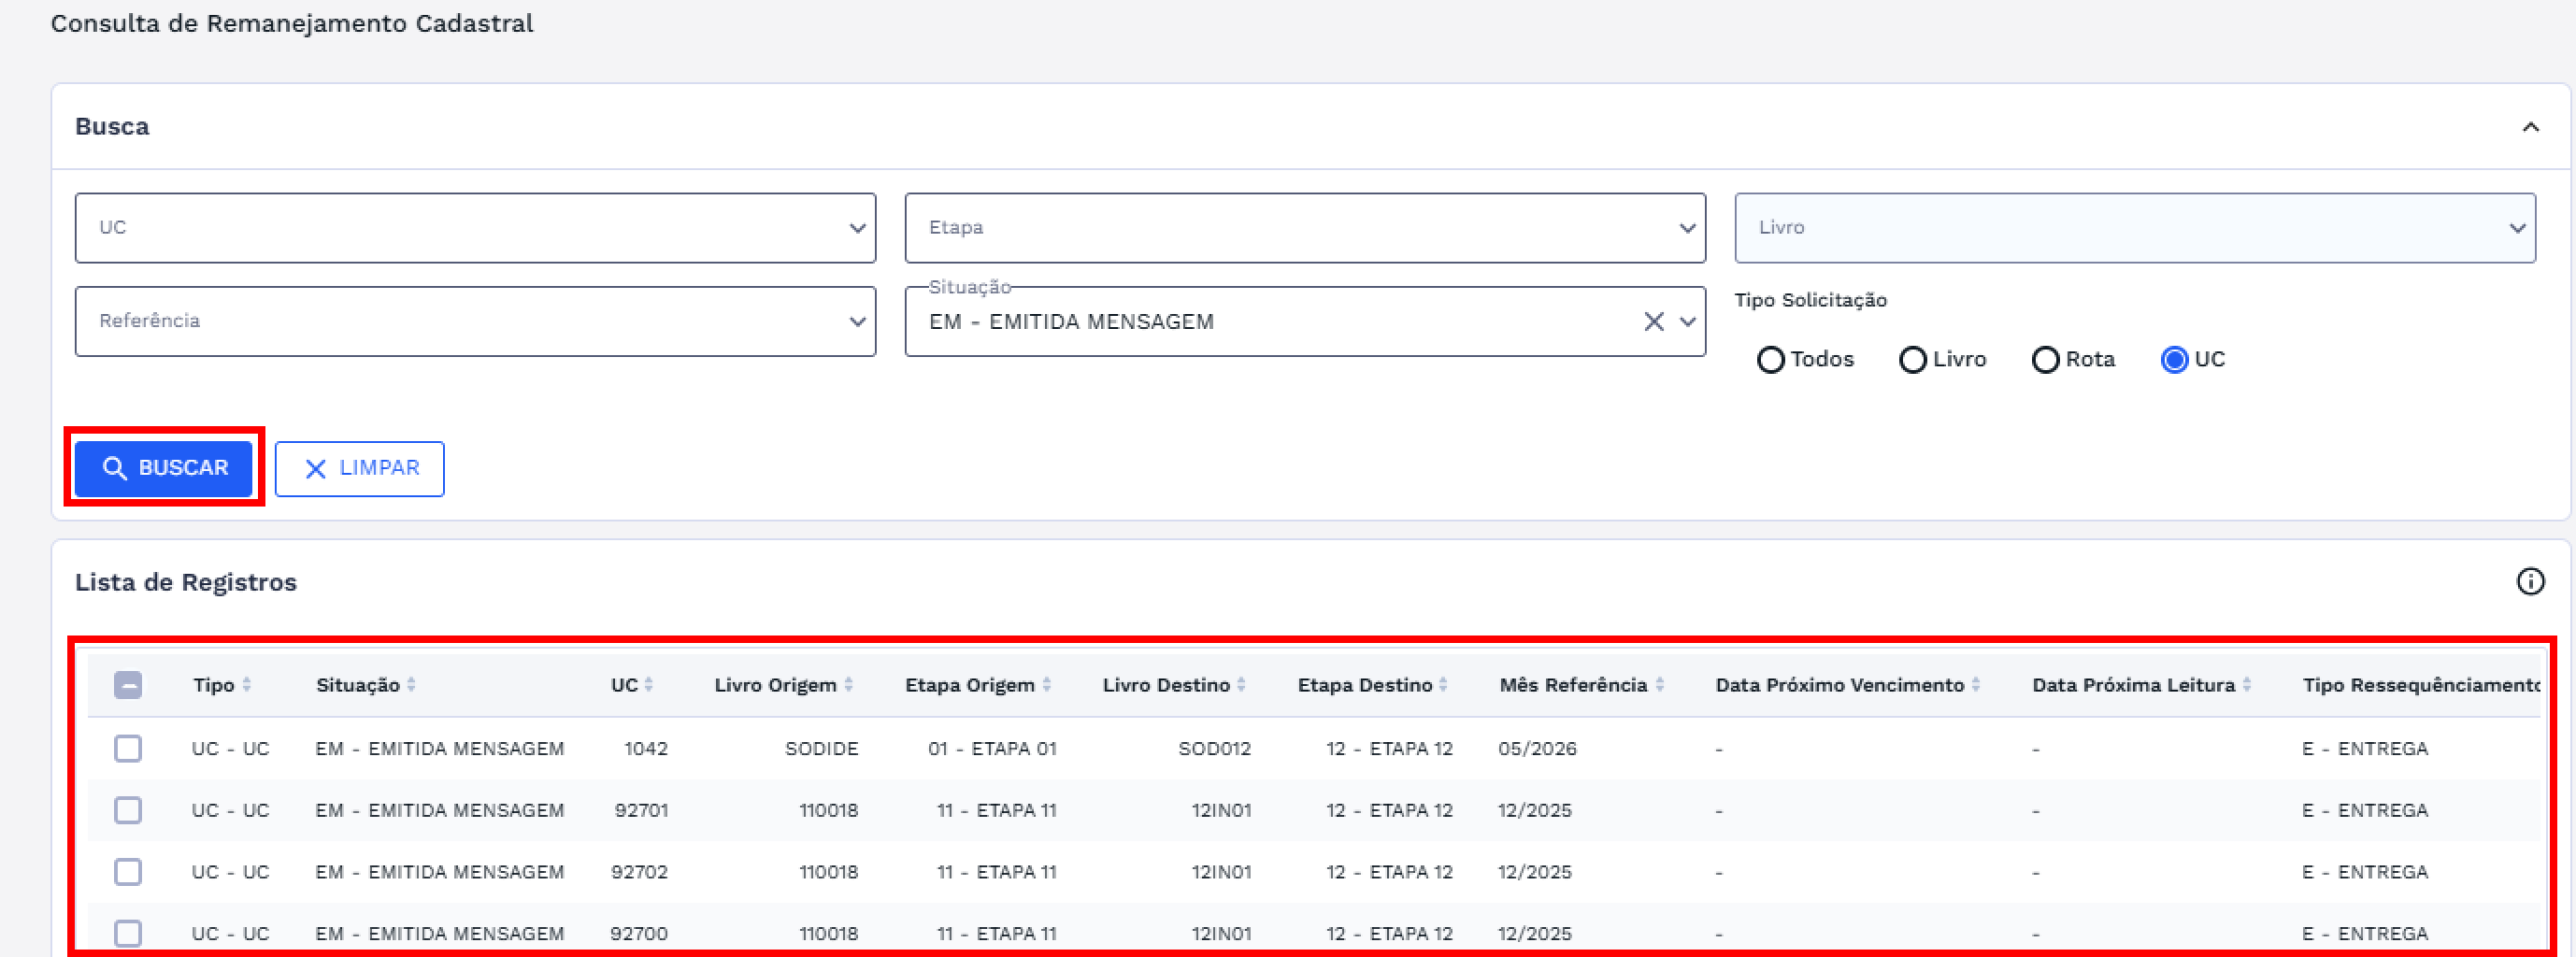
Task: Click the Consulta de Remanejamento Cadastral title
Action: 292,23
